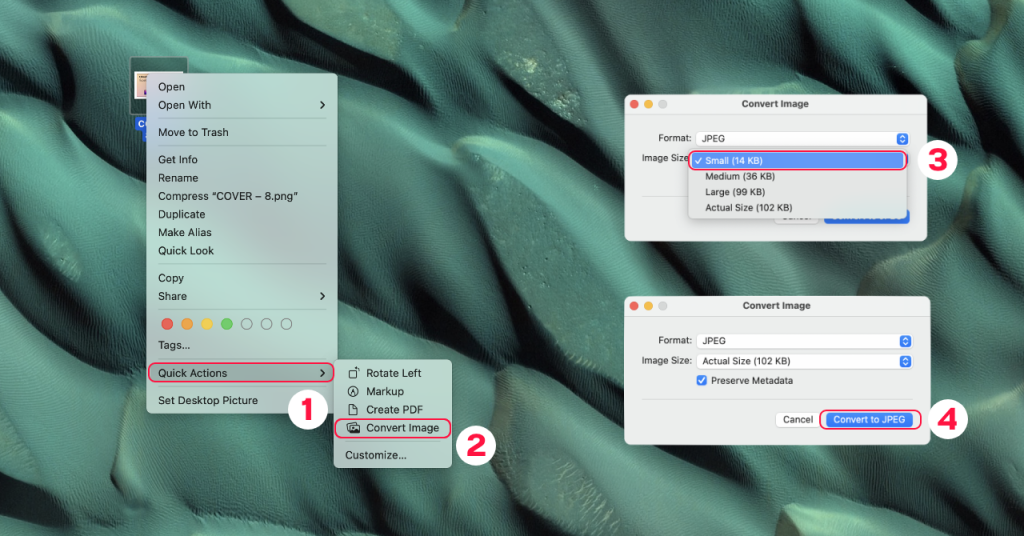The image size is (1024, 536).
Task: Open the Image Size Actual Size dropdown
Action: point(804,361)
